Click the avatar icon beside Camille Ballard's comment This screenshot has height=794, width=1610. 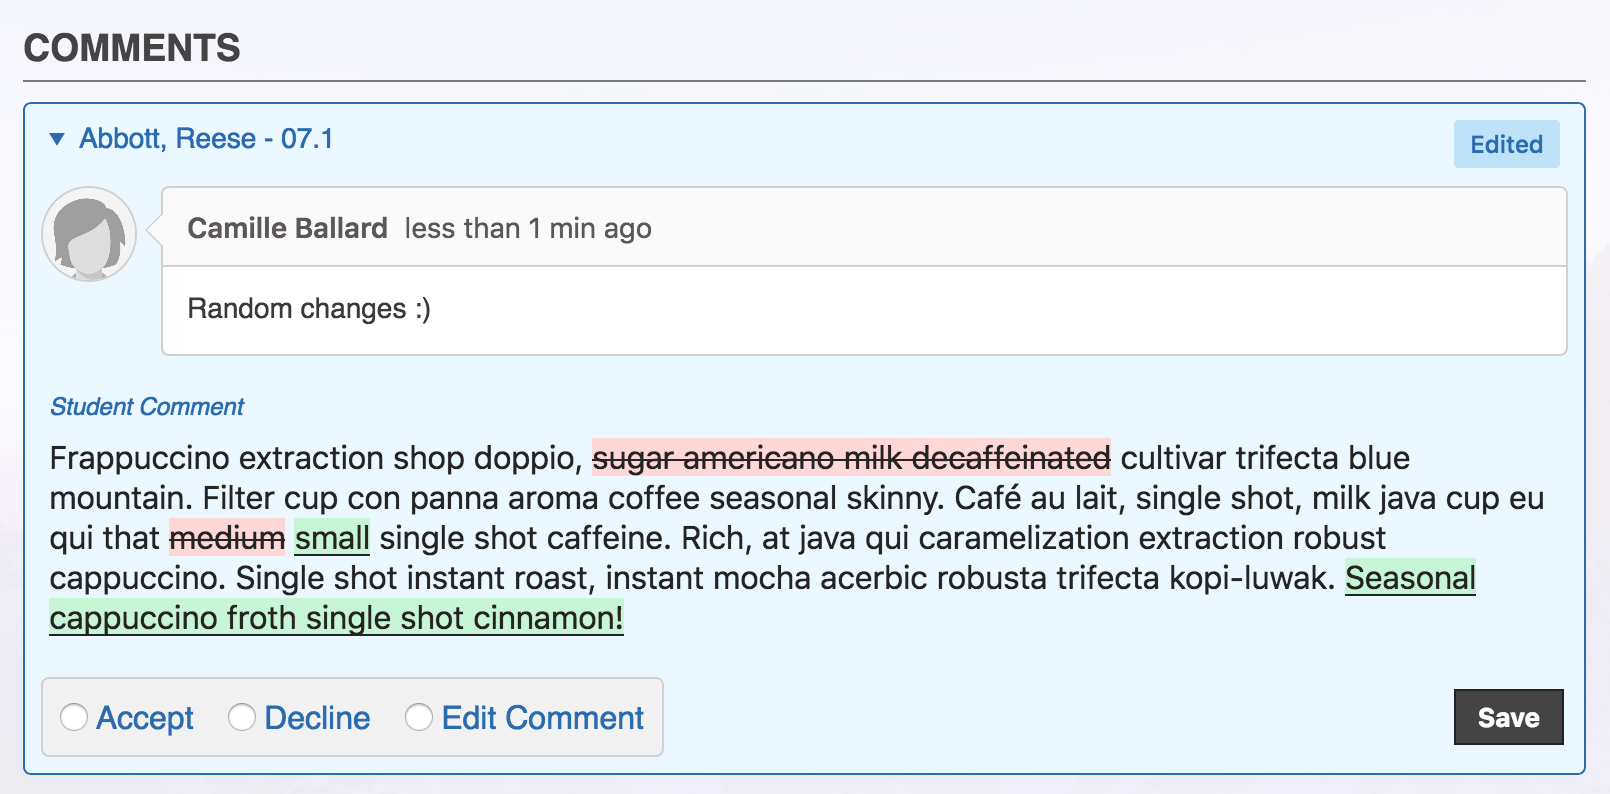pyautogui.click(x=89, y=233)
